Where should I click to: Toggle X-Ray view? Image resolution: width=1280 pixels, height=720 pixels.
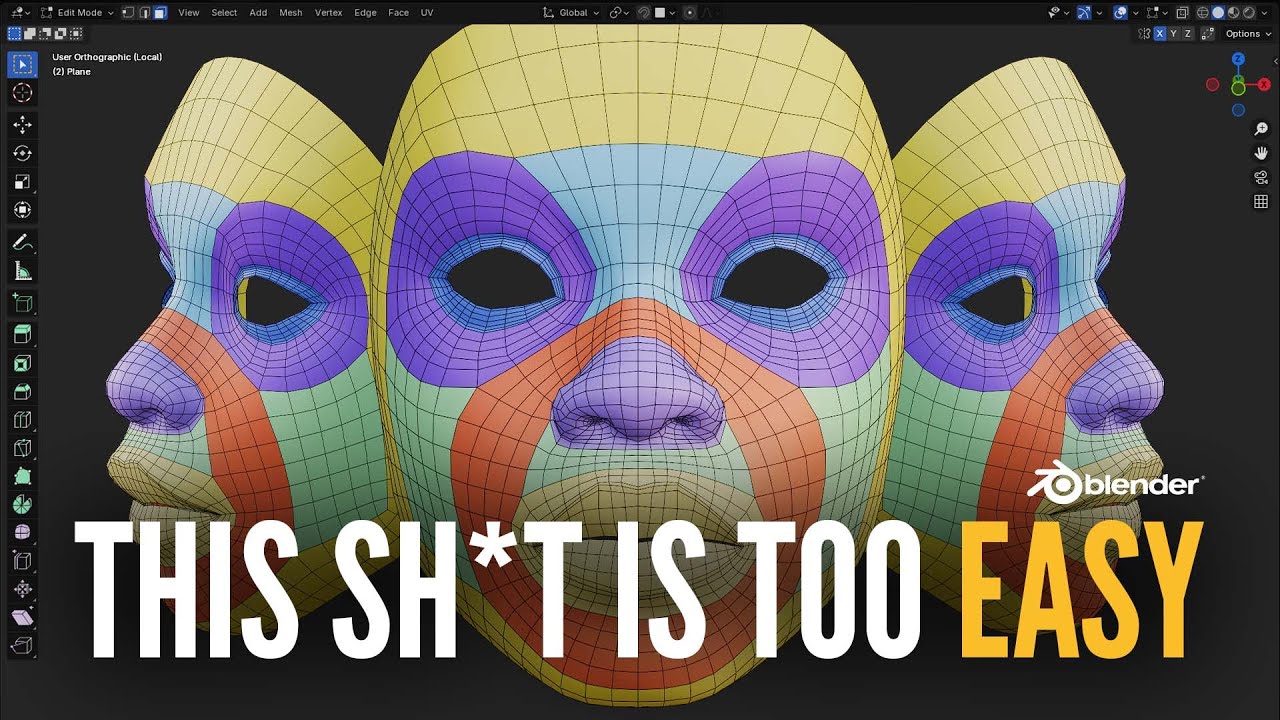click(x=1183, y=13)
